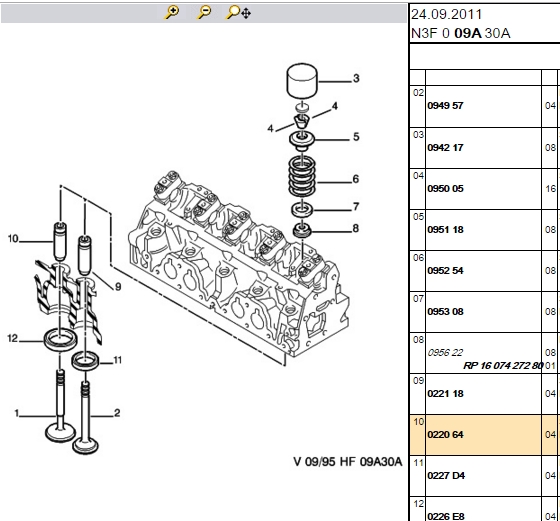Select part number 0953 08

(x=445, y=312)
